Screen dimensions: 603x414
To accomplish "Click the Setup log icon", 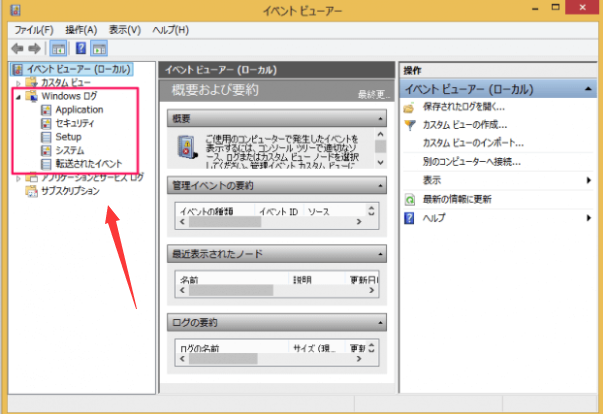I will coord(46,137).
